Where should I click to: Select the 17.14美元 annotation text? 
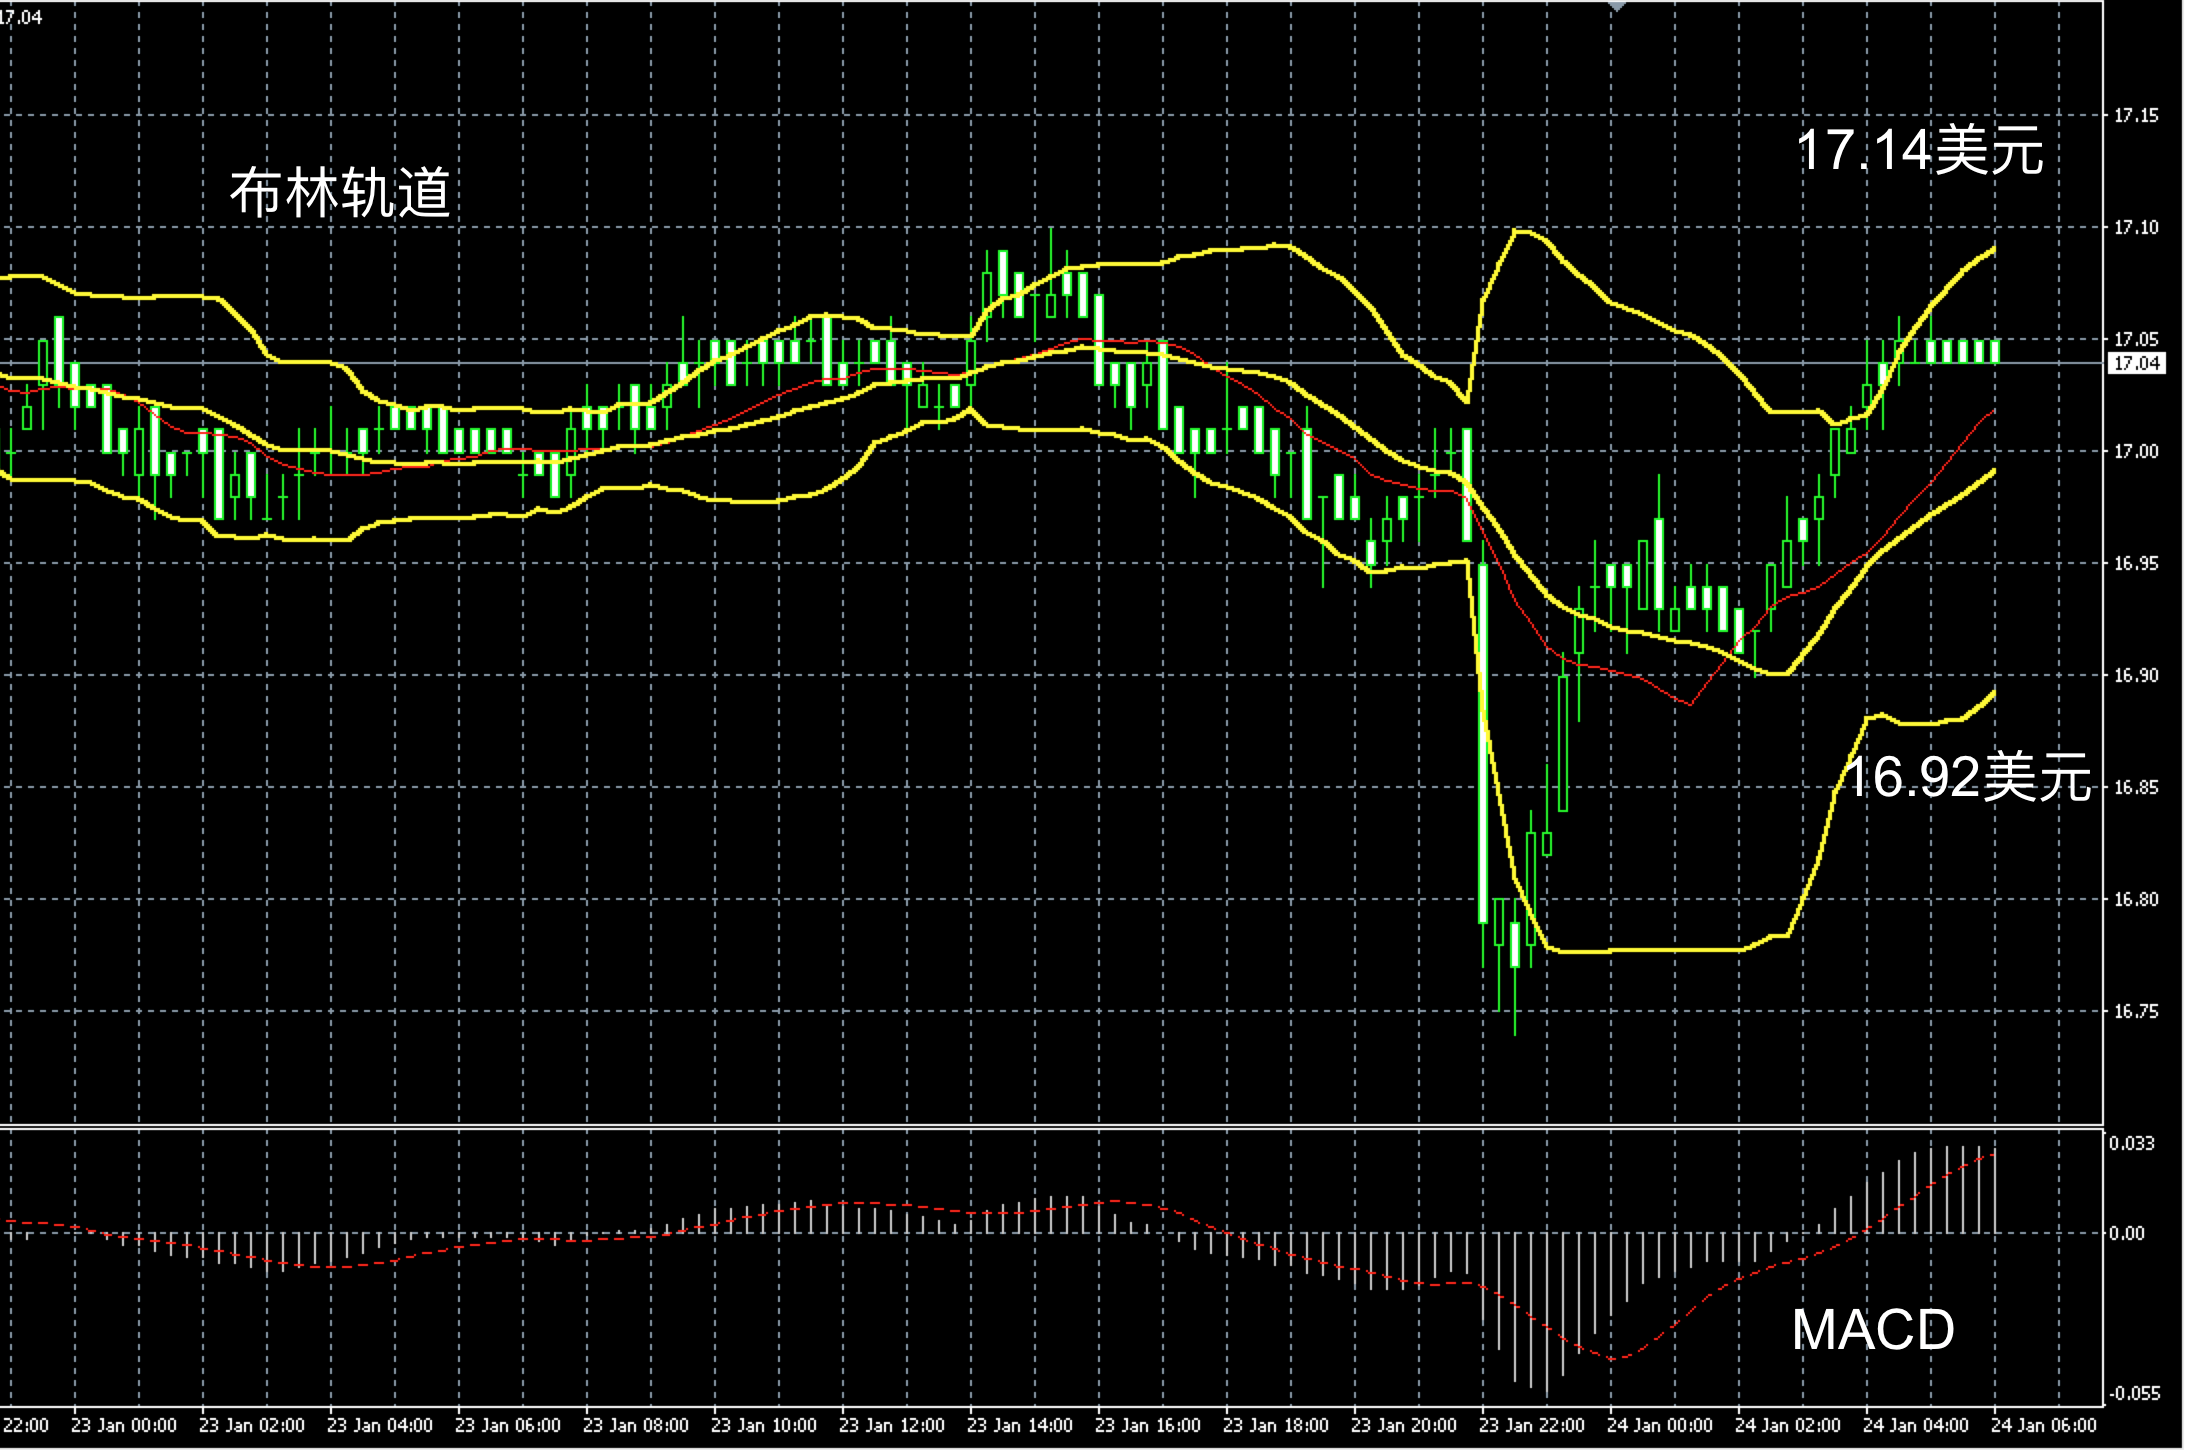point(1919,151)
